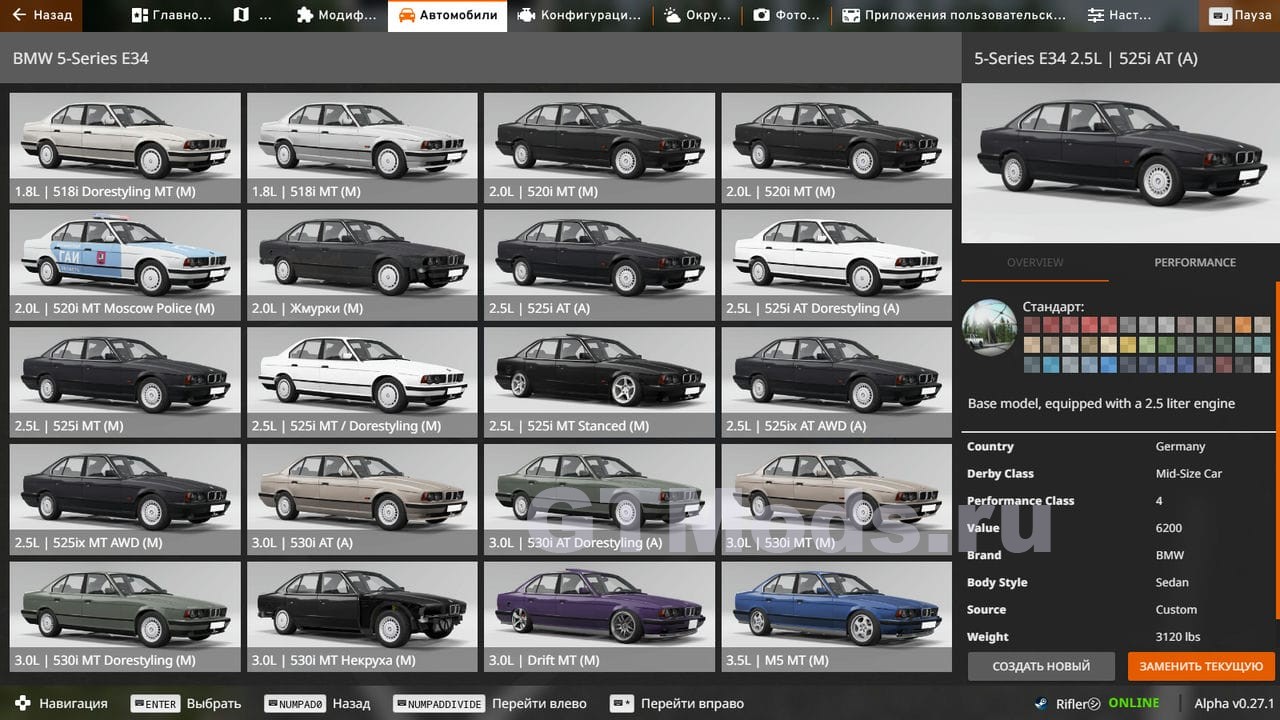The width and height of the screenshot is (1280, 720).
Task: Open the Окружение weather tab
Action: tap(699, 15)
